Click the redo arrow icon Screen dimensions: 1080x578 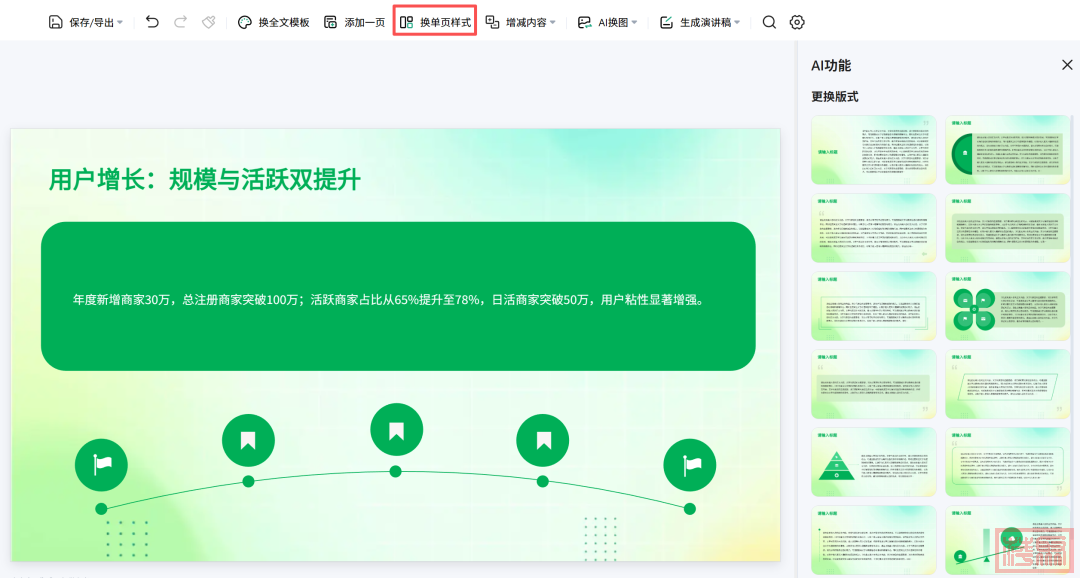point(180,22)
